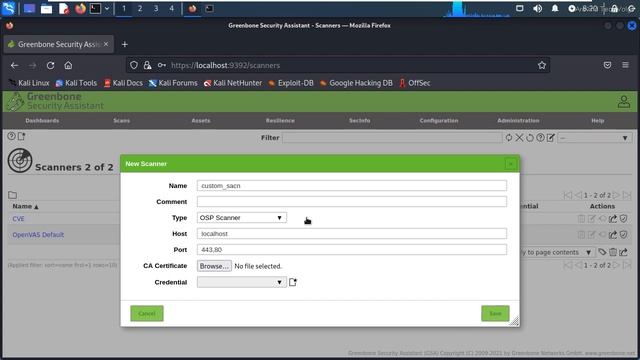Viewport: 640px width, 360px height.
Task: Click the Pocket save icon
Action: [x=607, y=65]
